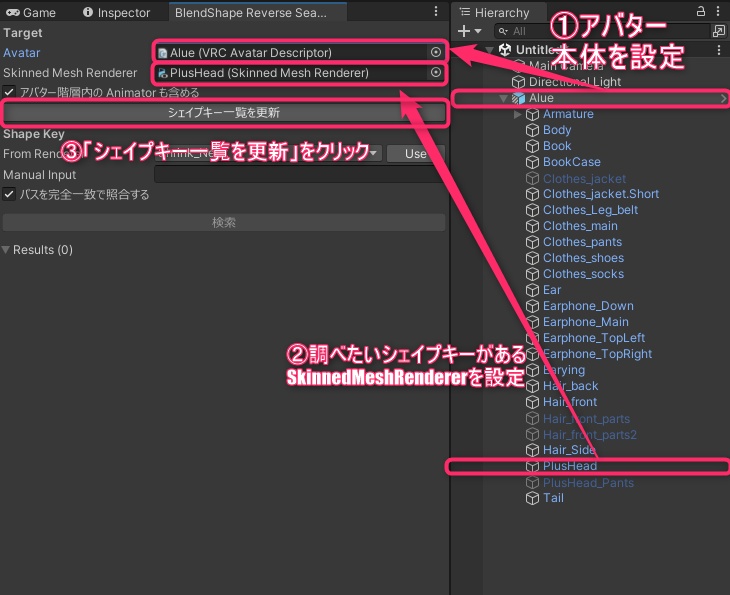Select the Armature object icon
730x595 pixels.
532,114
